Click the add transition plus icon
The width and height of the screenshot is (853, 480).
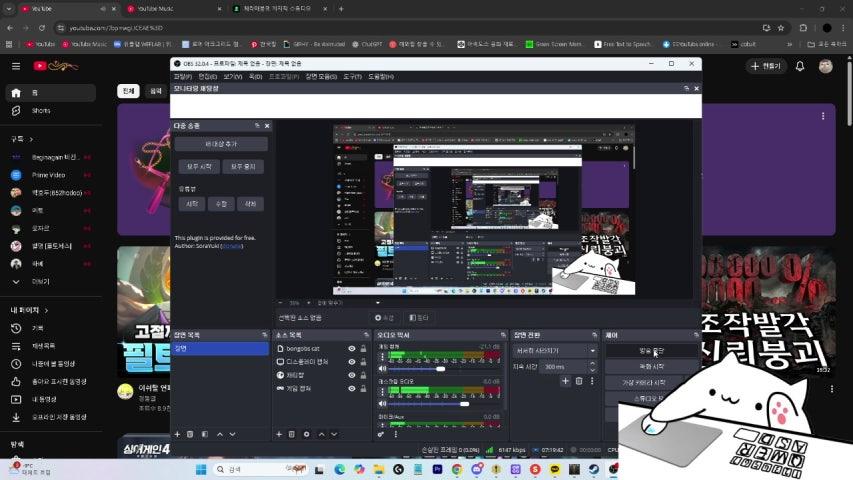[565, 381]
